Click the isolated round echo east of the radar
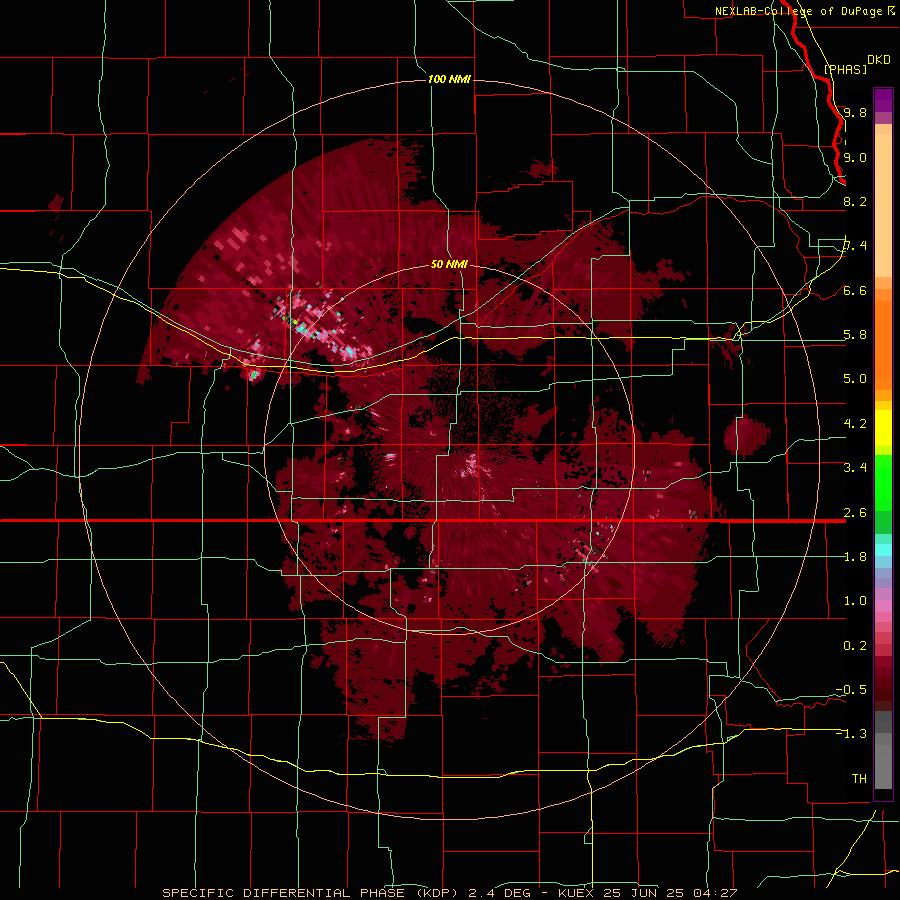The image size is (900, 900). (746, 436)
